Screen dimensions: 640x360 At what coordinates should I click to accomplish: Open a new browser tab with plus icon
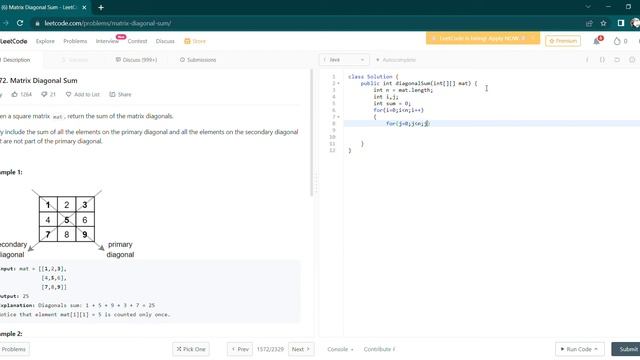[x=101, y=7]
